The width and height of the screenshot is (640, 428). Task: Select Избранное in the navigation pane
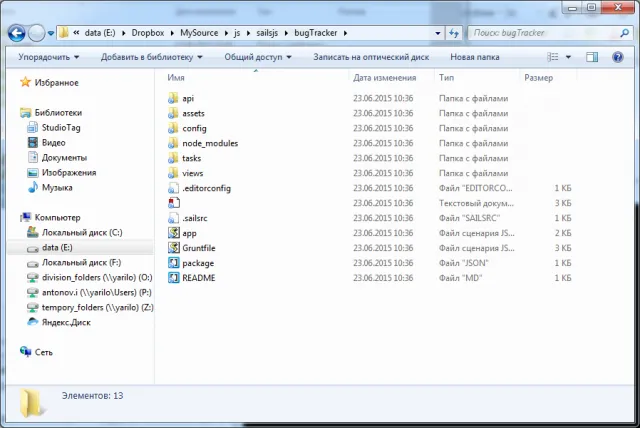[x=56, y=83]
